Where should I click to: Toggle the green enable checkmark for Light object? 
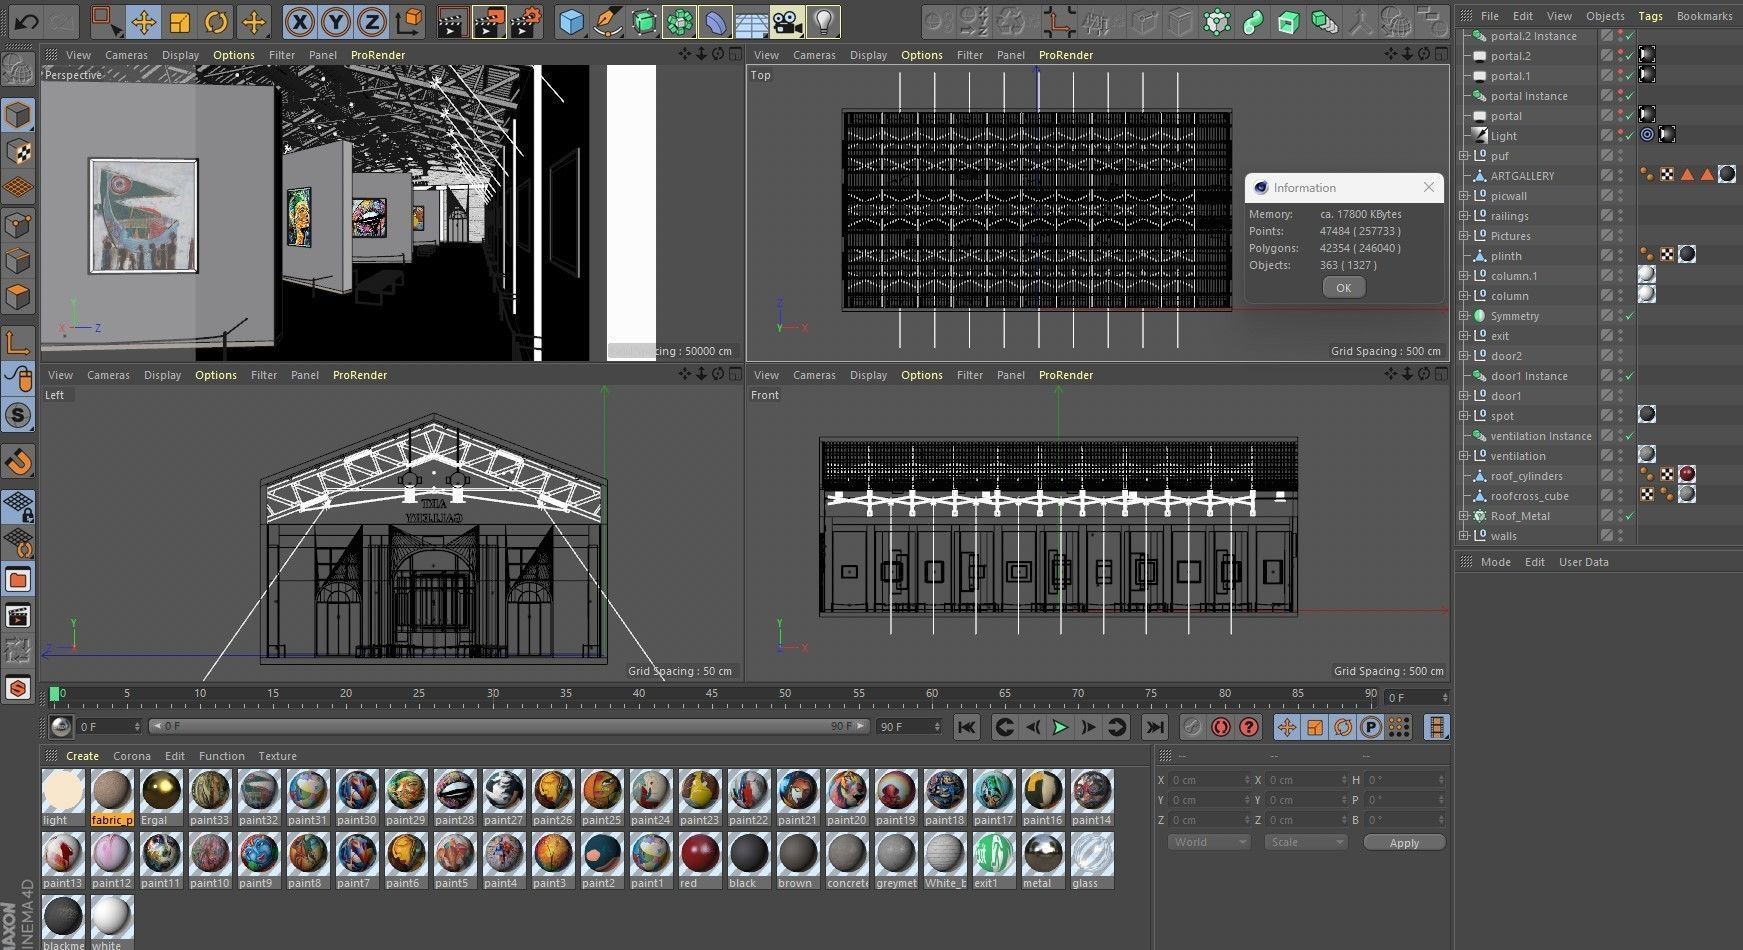pyautogui.click(x=1629, y=136)
